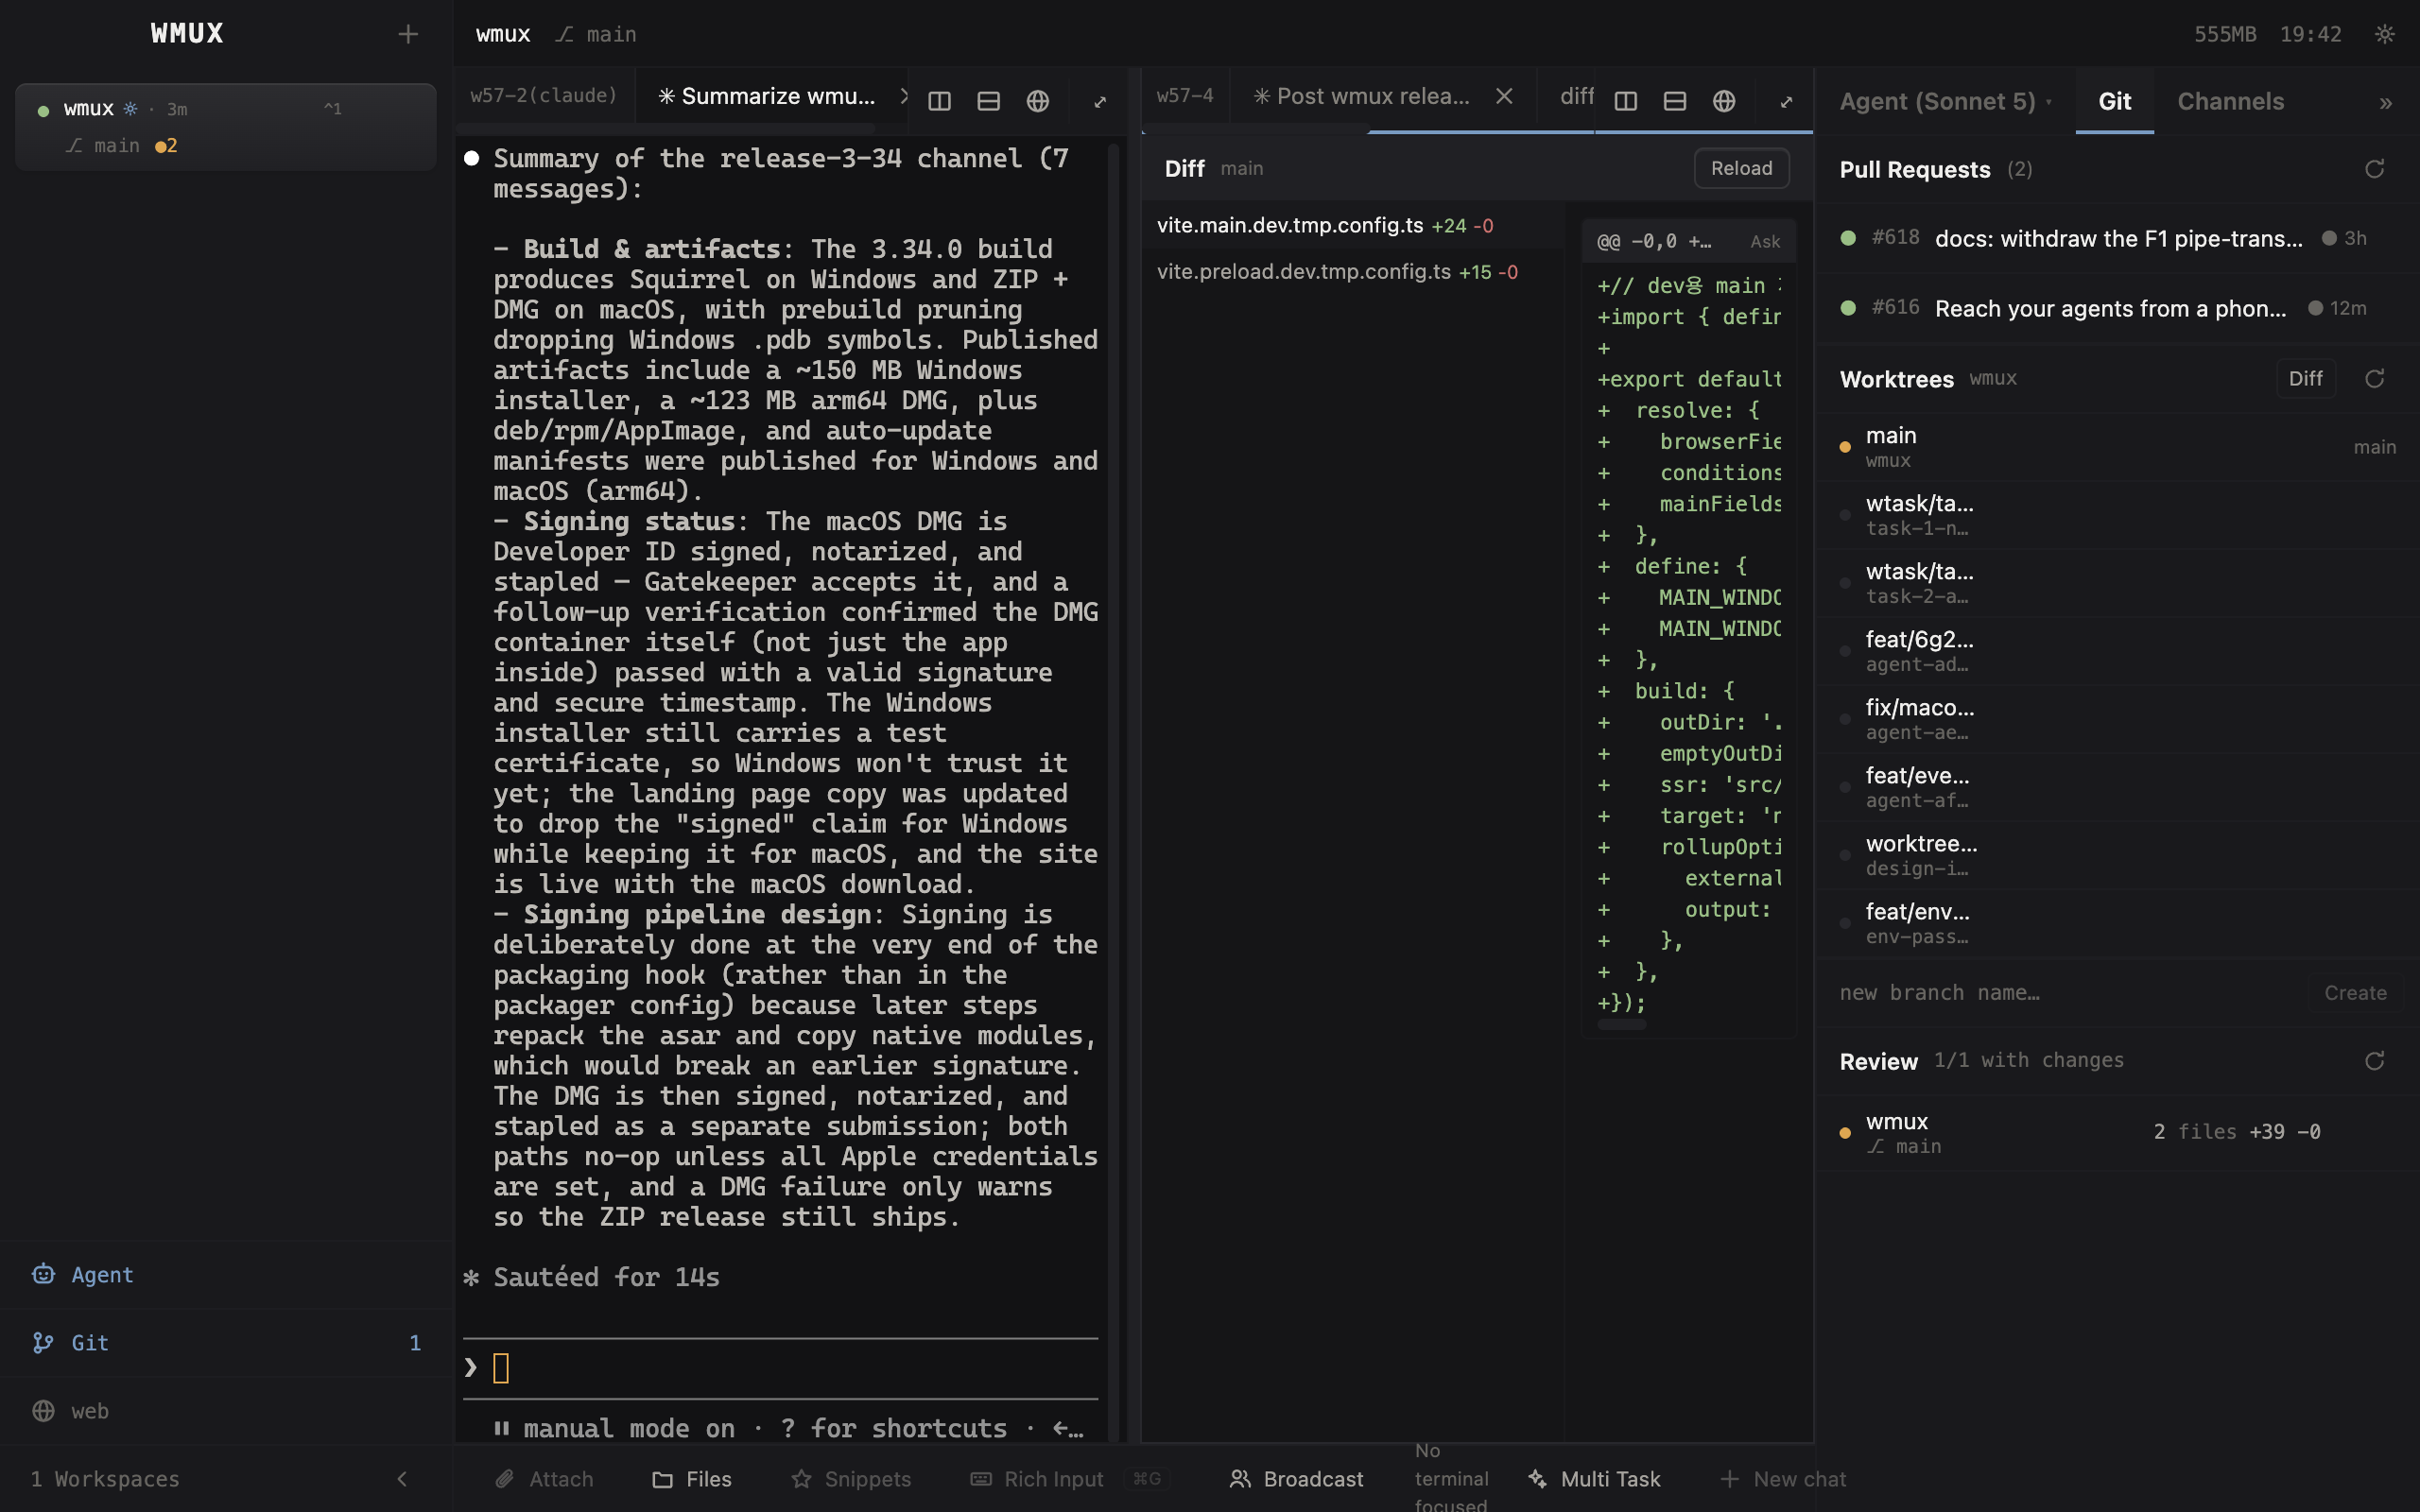The height and width of the screenshot is (1512, 2420).
Task: Focus the terminal prompt input
Action: pyautogui.click(x=780, y=1368)
